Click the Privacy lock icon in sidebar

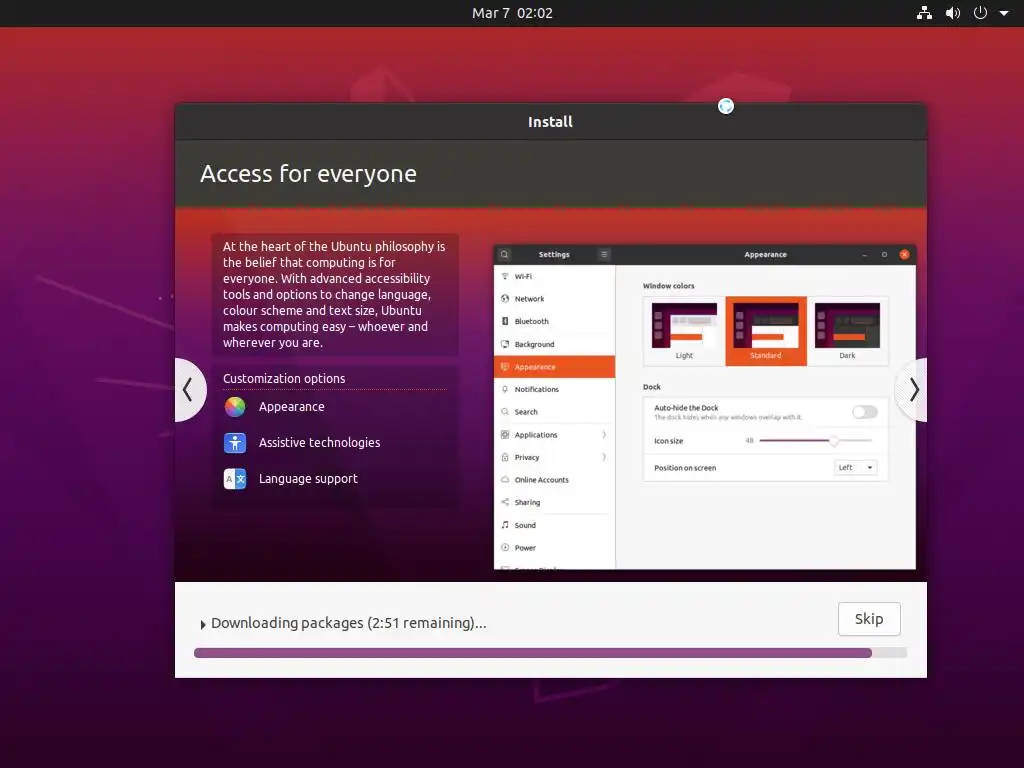(505, 457)
